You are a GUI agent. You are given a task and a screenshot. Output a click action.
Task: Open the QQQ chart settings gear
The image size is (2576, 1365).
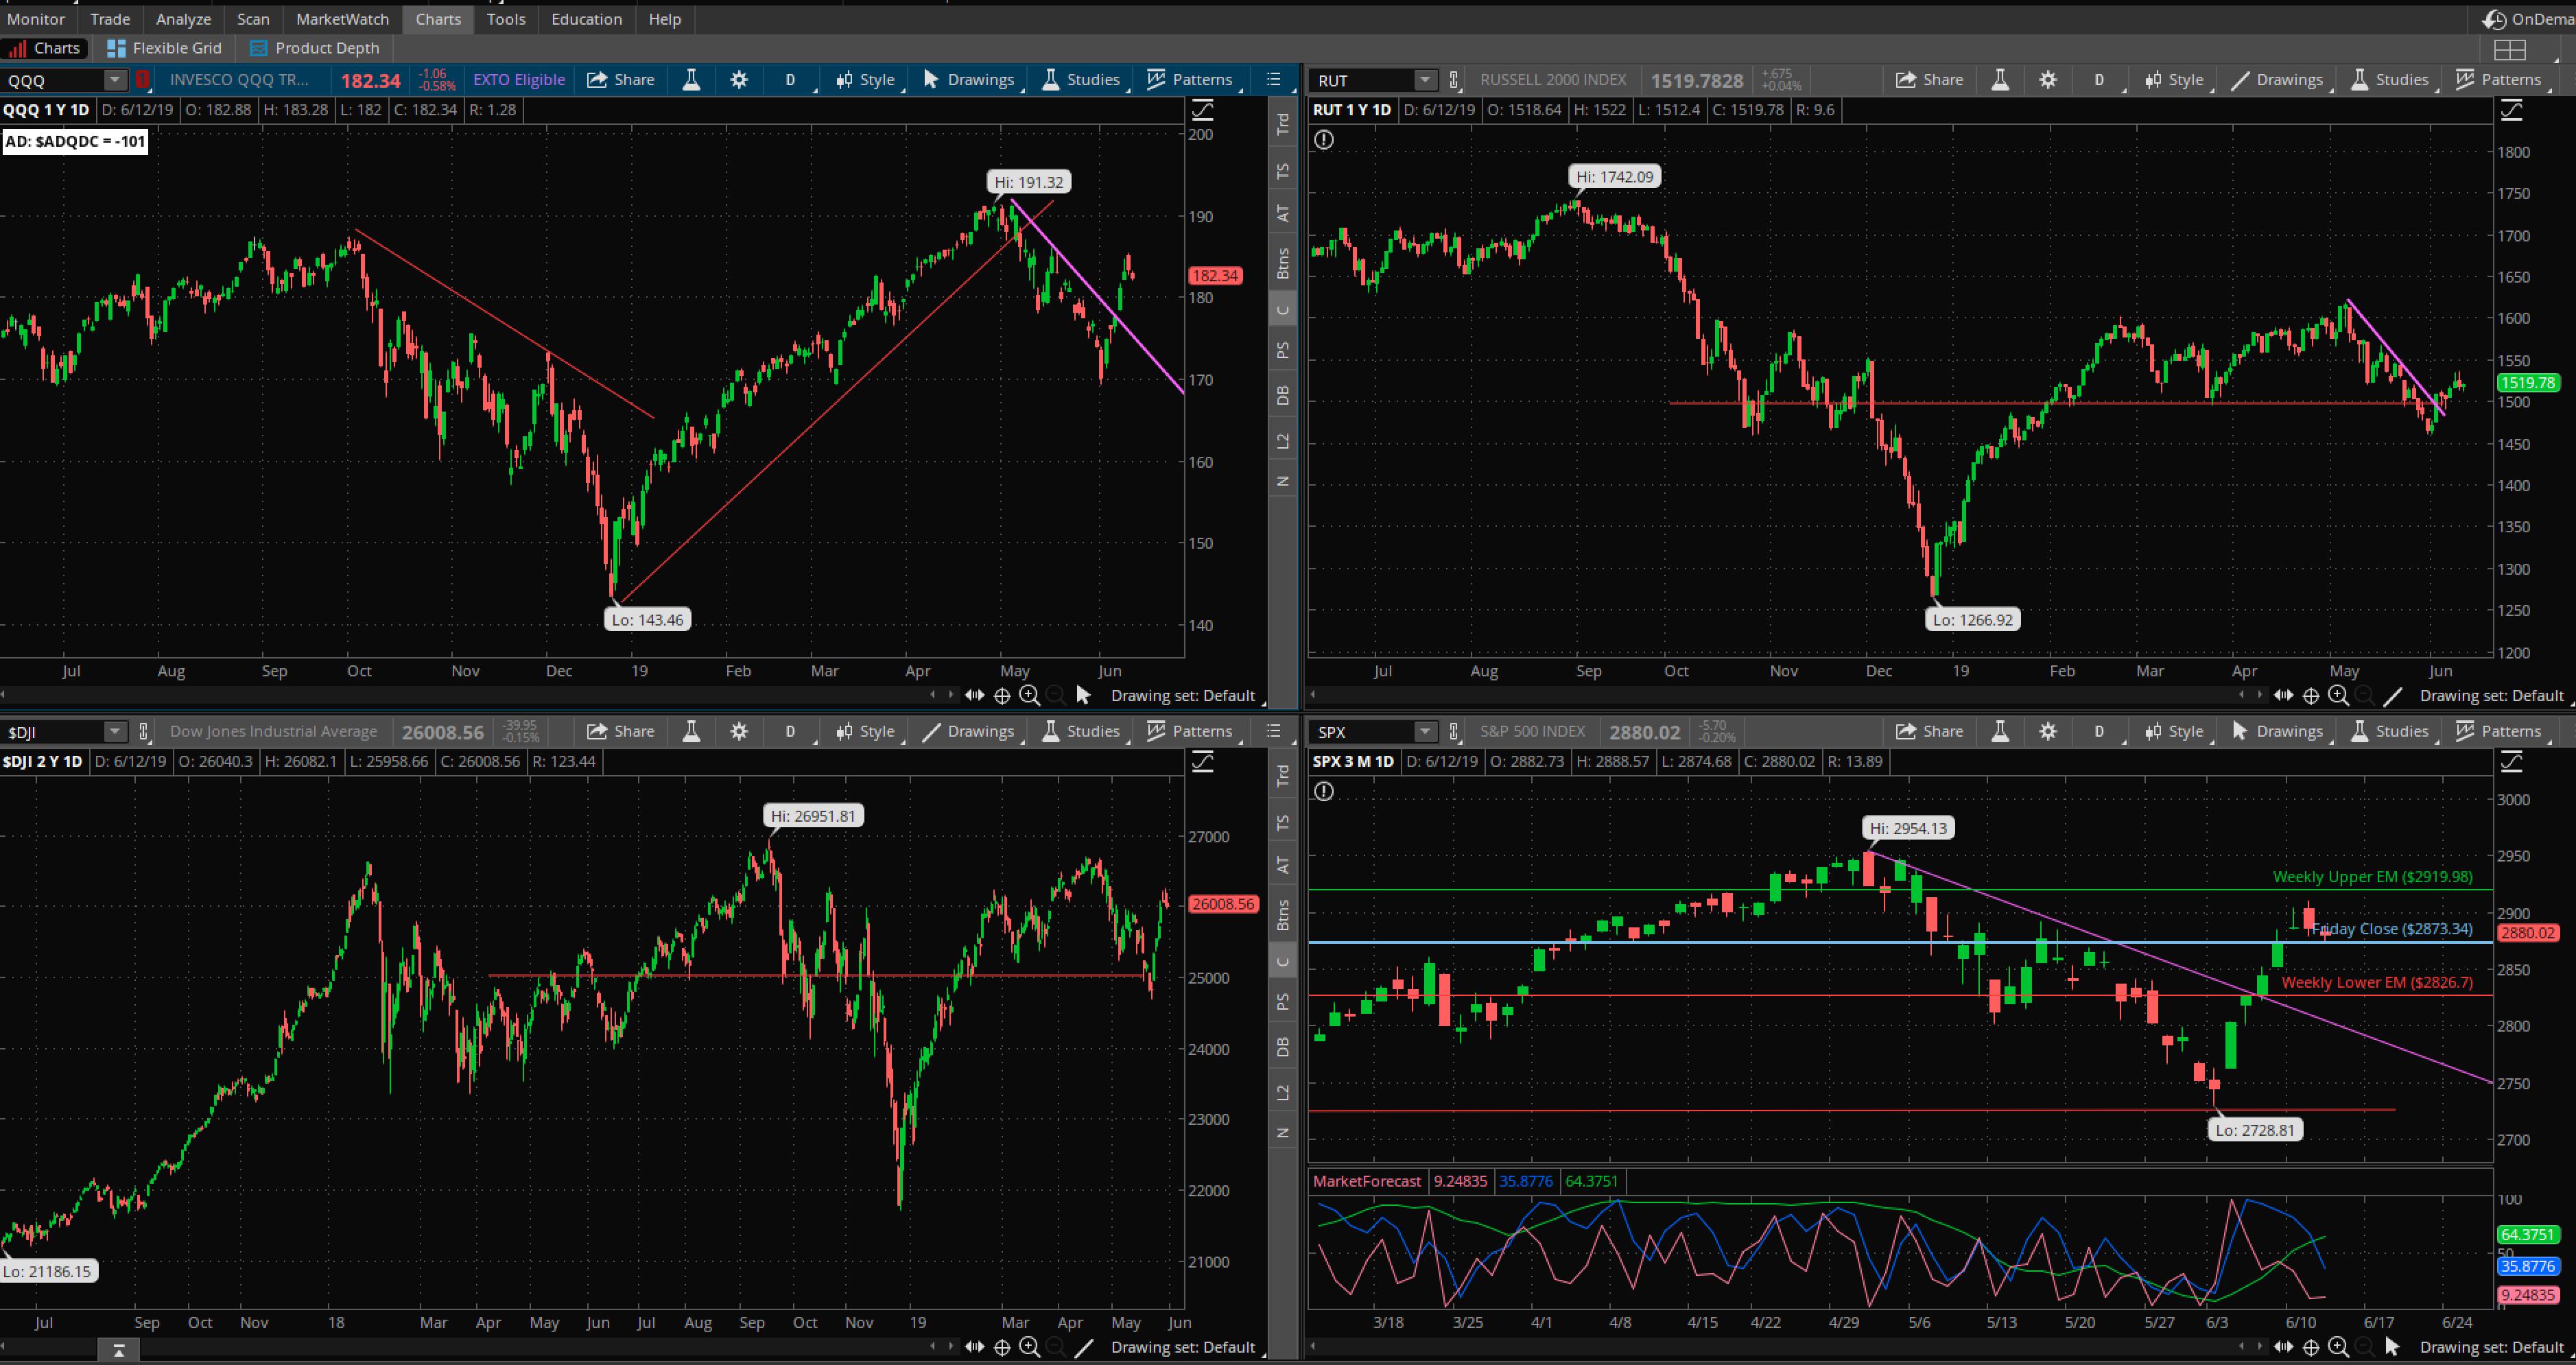tap(739, 80)
